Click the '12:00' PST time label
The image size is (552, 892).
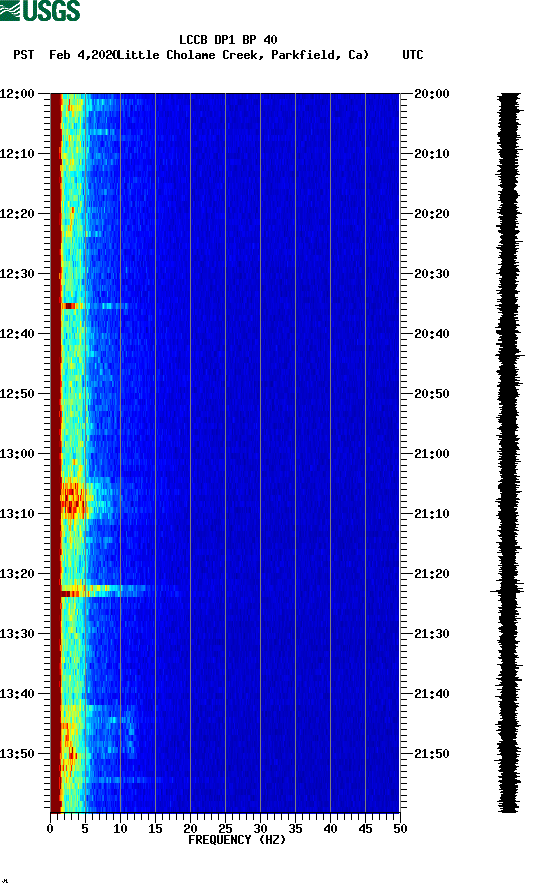click(x=17, y=93)
